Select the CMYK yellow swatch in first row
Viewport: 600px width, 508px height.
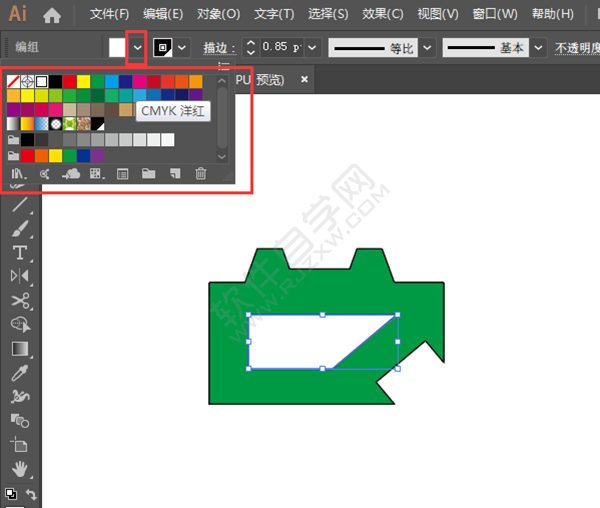point(83,81)
